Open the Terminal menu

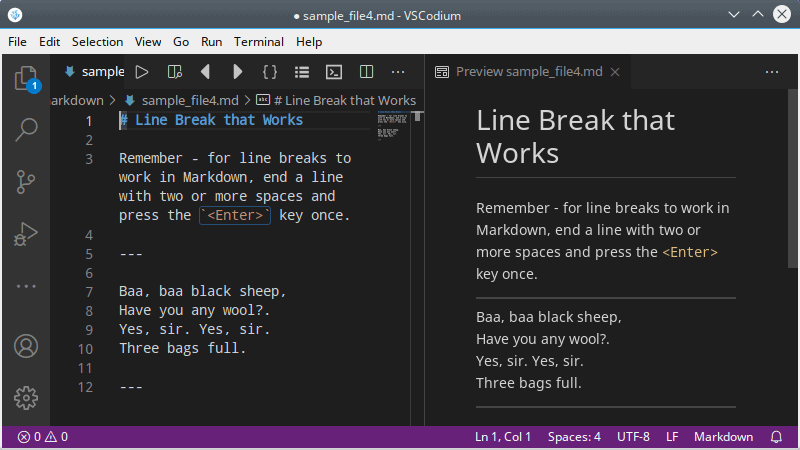[259, 42]
